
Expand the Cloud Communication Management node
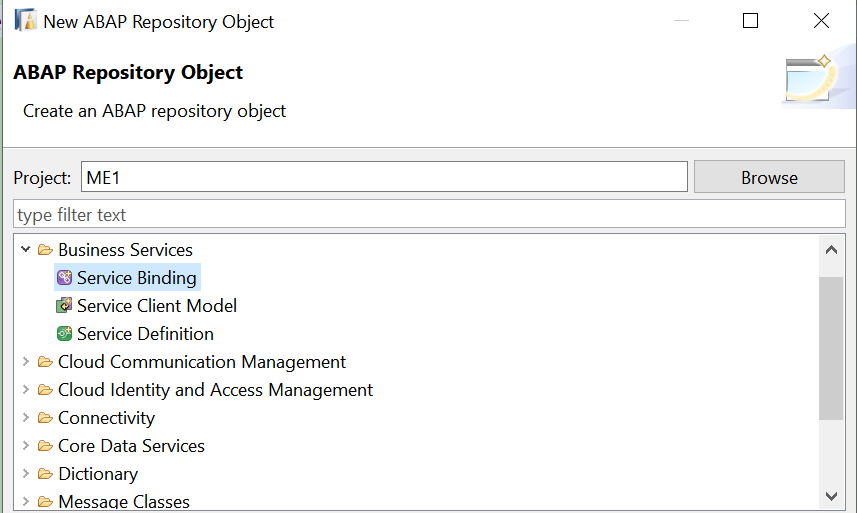[x=25, y=361]
